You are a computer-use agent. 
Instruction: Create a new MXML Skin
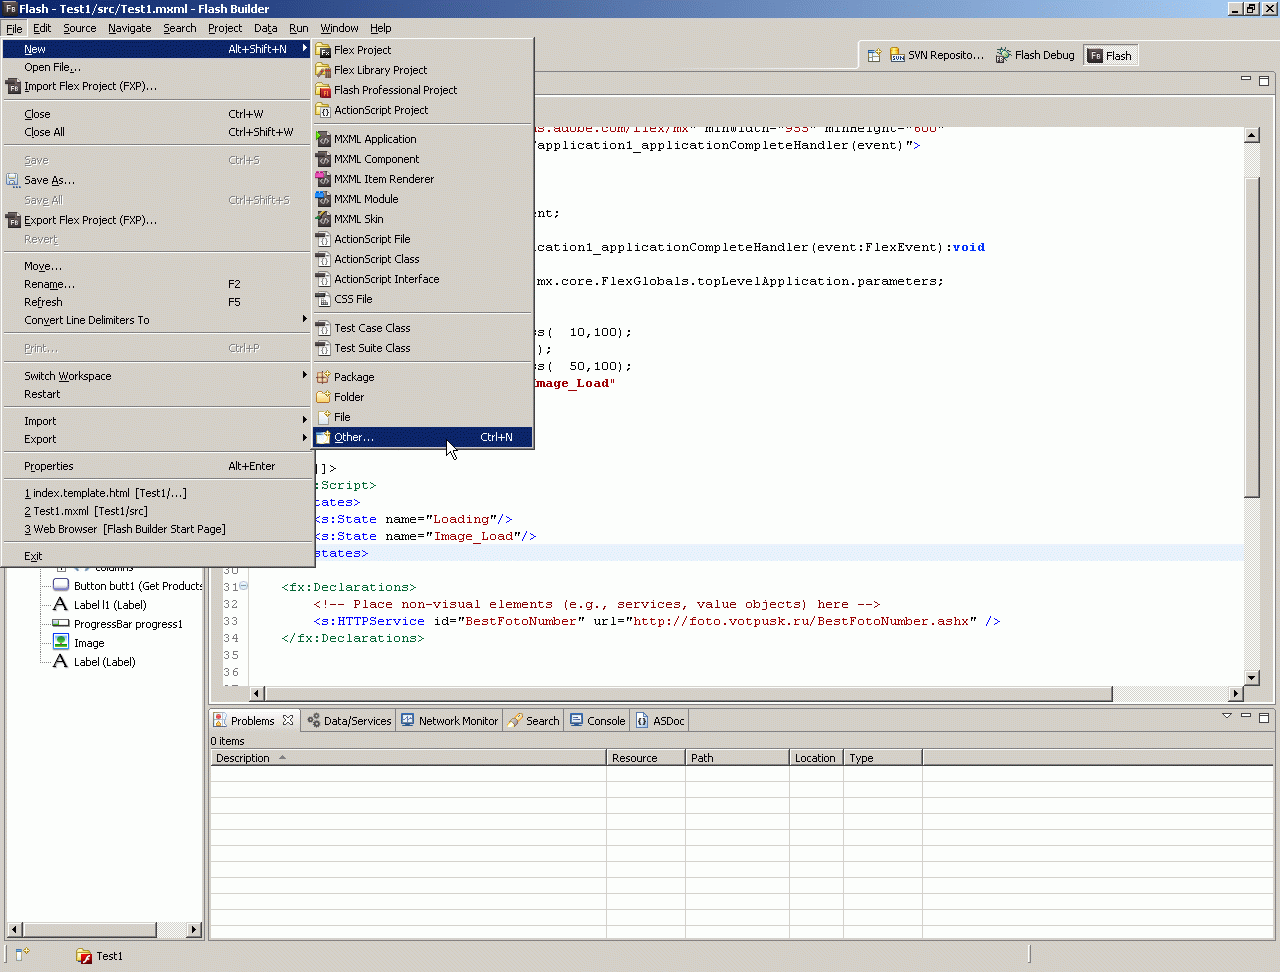point(423,219)
